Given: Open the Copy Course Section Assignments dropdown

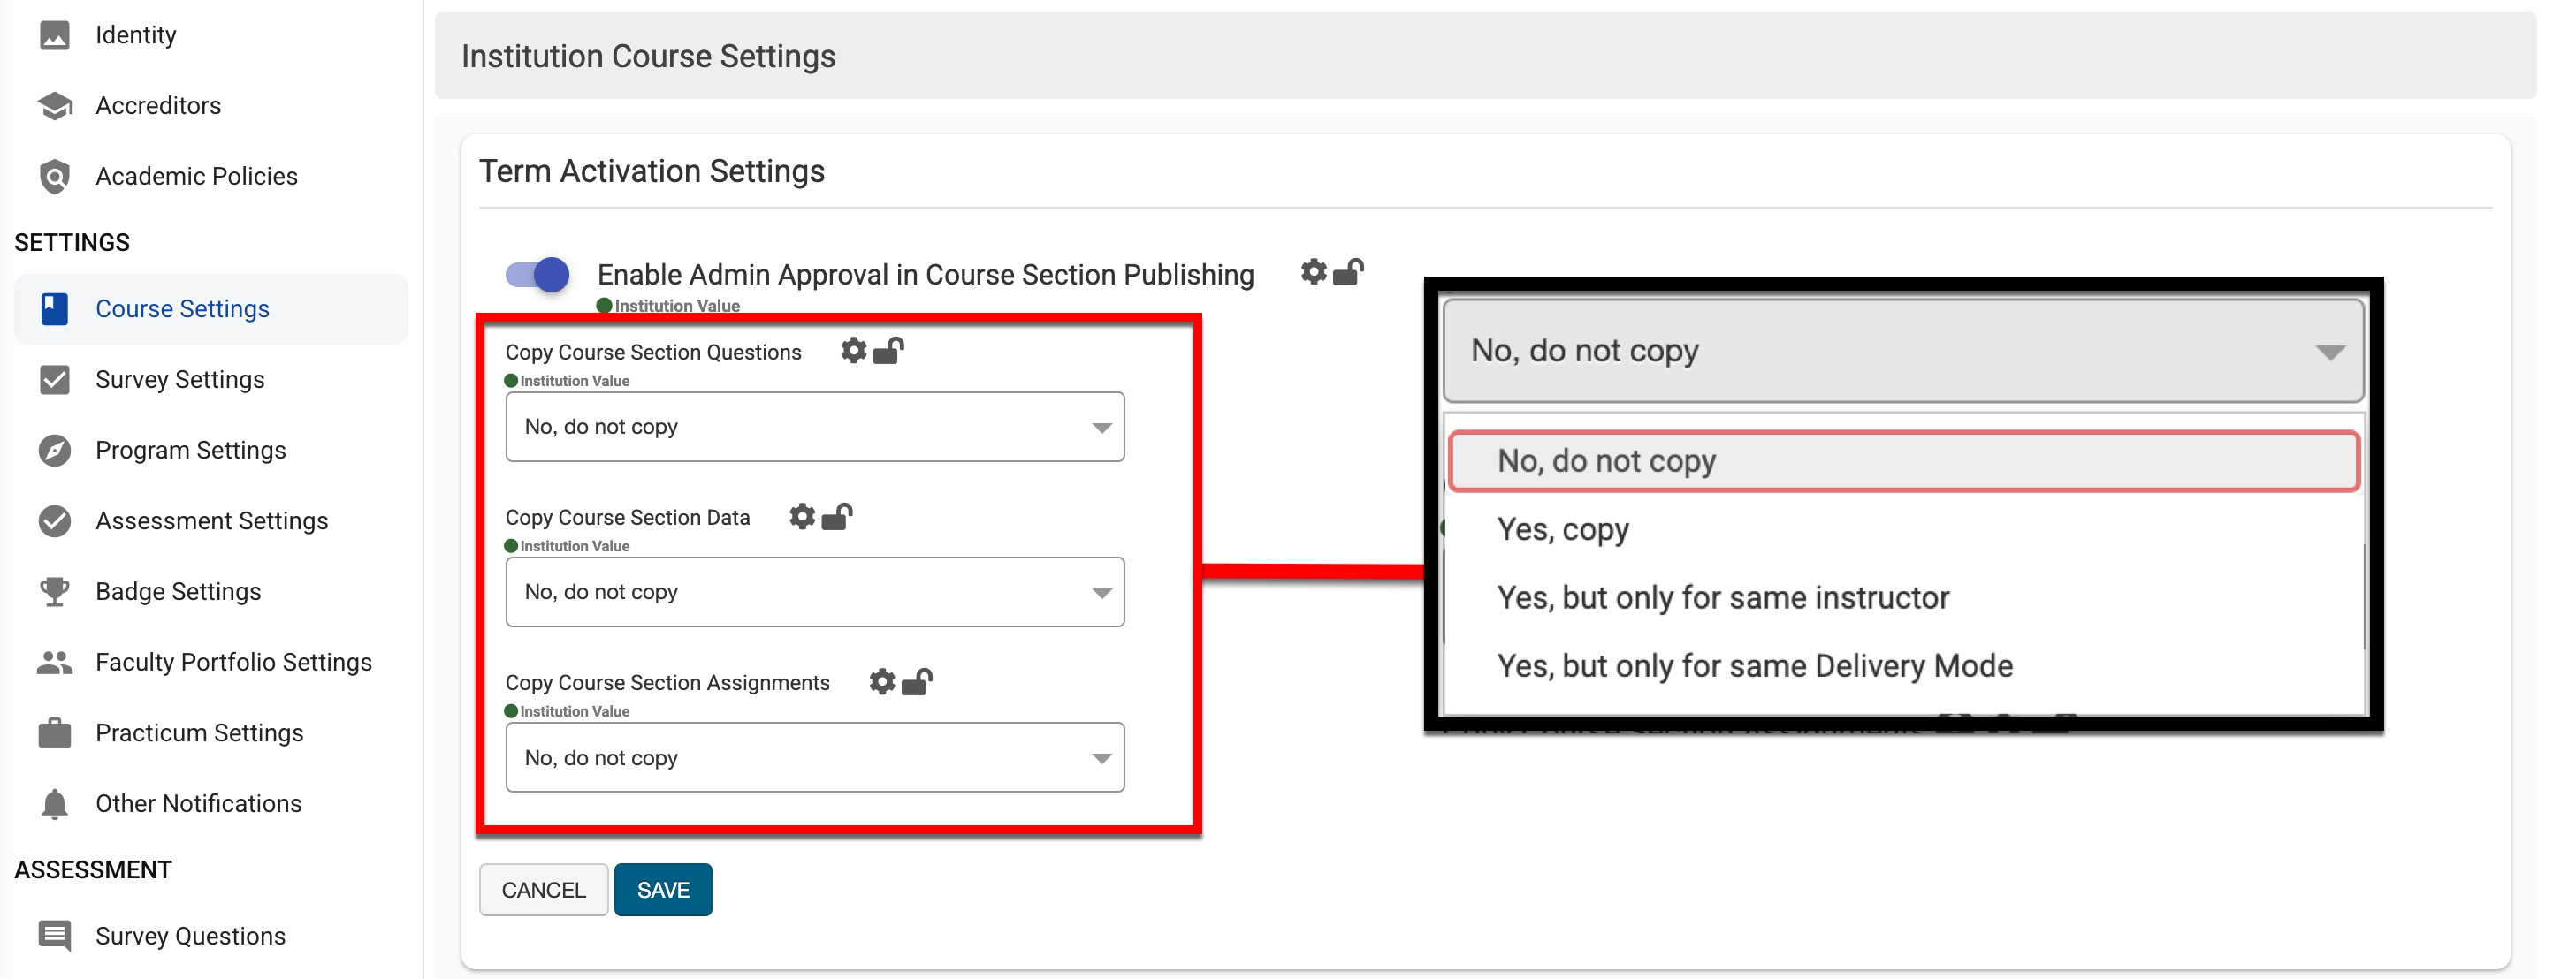Looking at the screenshot, I should click(814, 758).
